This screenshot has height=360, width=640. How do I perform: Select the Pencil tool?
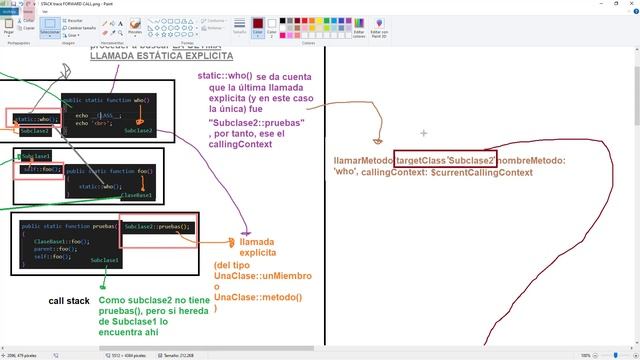point(105,24)
